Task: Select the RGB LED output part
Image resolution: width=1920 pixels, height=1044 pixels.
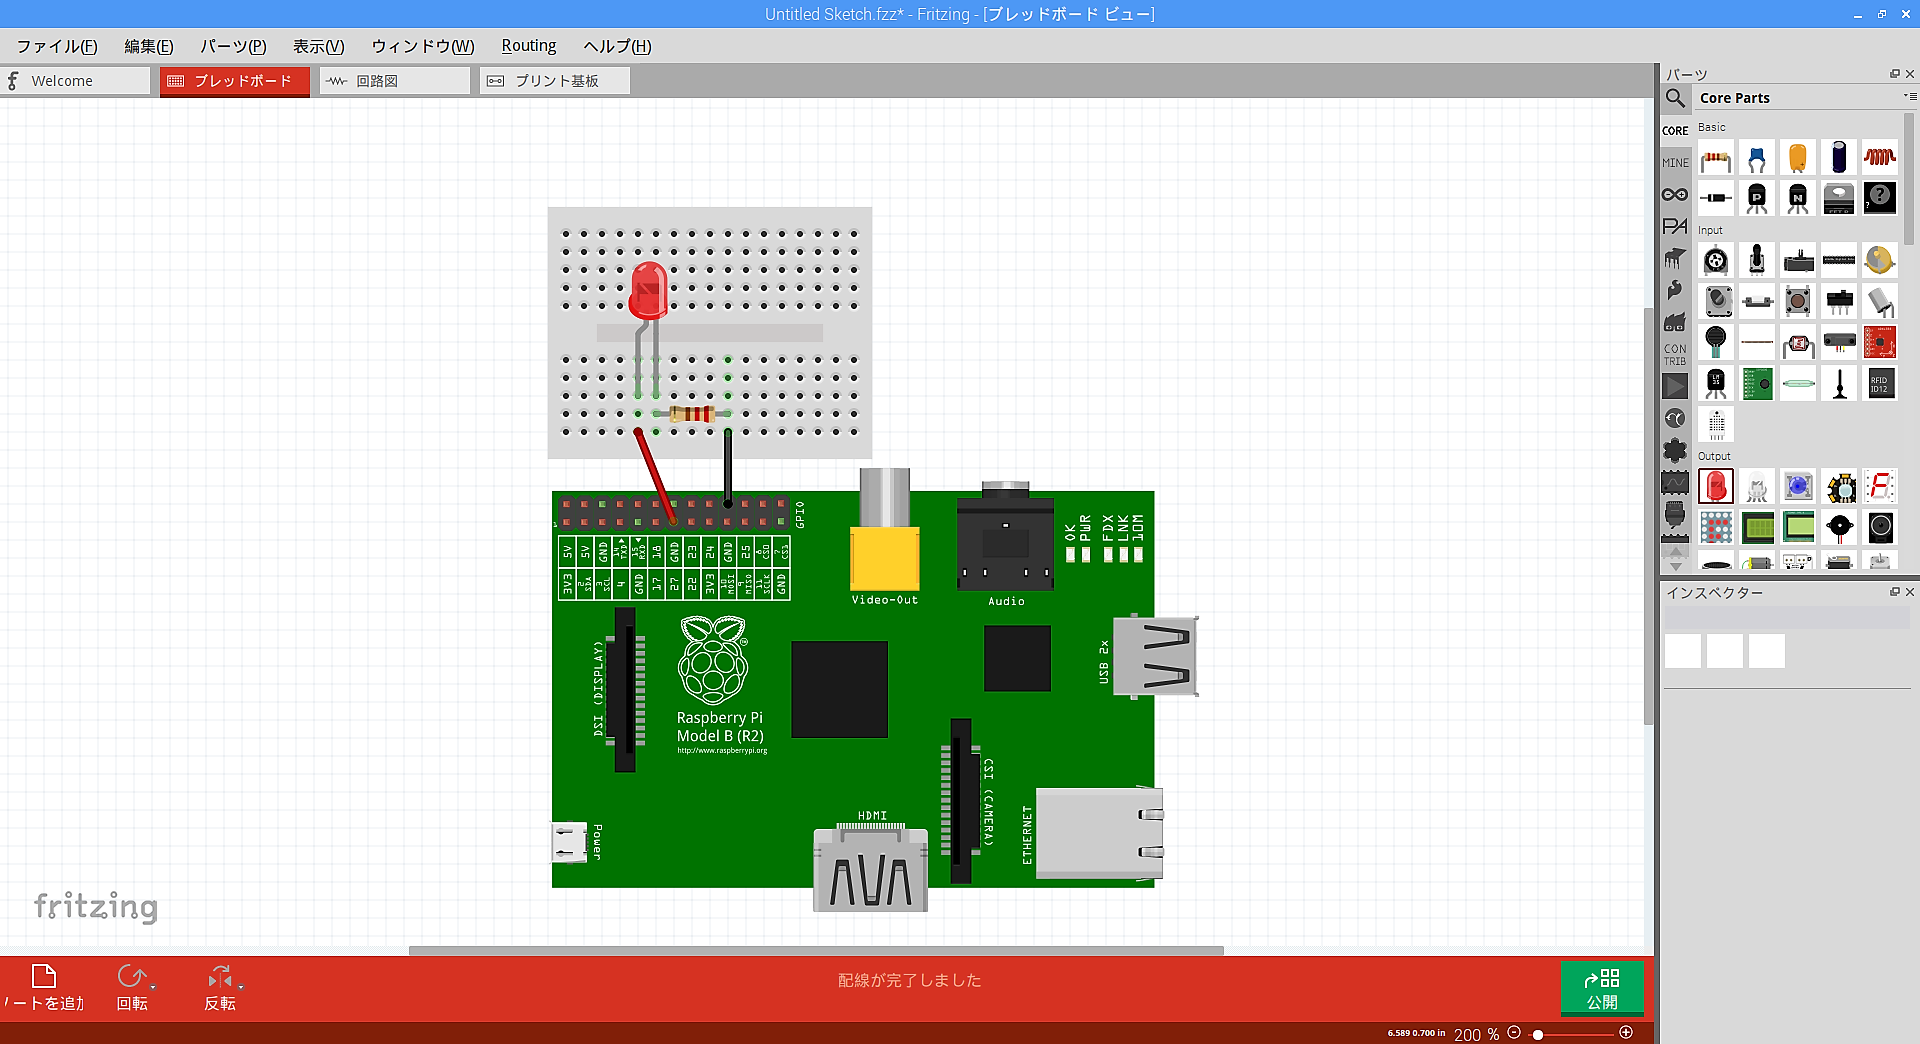Action: [x=1757, y=487]
